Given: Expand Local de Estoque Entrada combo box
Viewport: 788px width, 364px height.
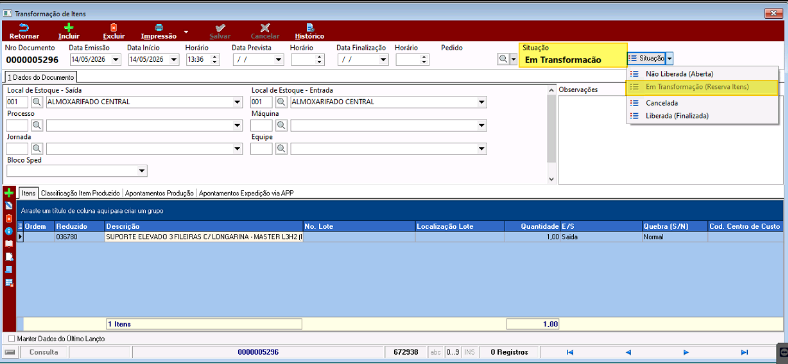Looking at the screenshot, I should (482, 103).
